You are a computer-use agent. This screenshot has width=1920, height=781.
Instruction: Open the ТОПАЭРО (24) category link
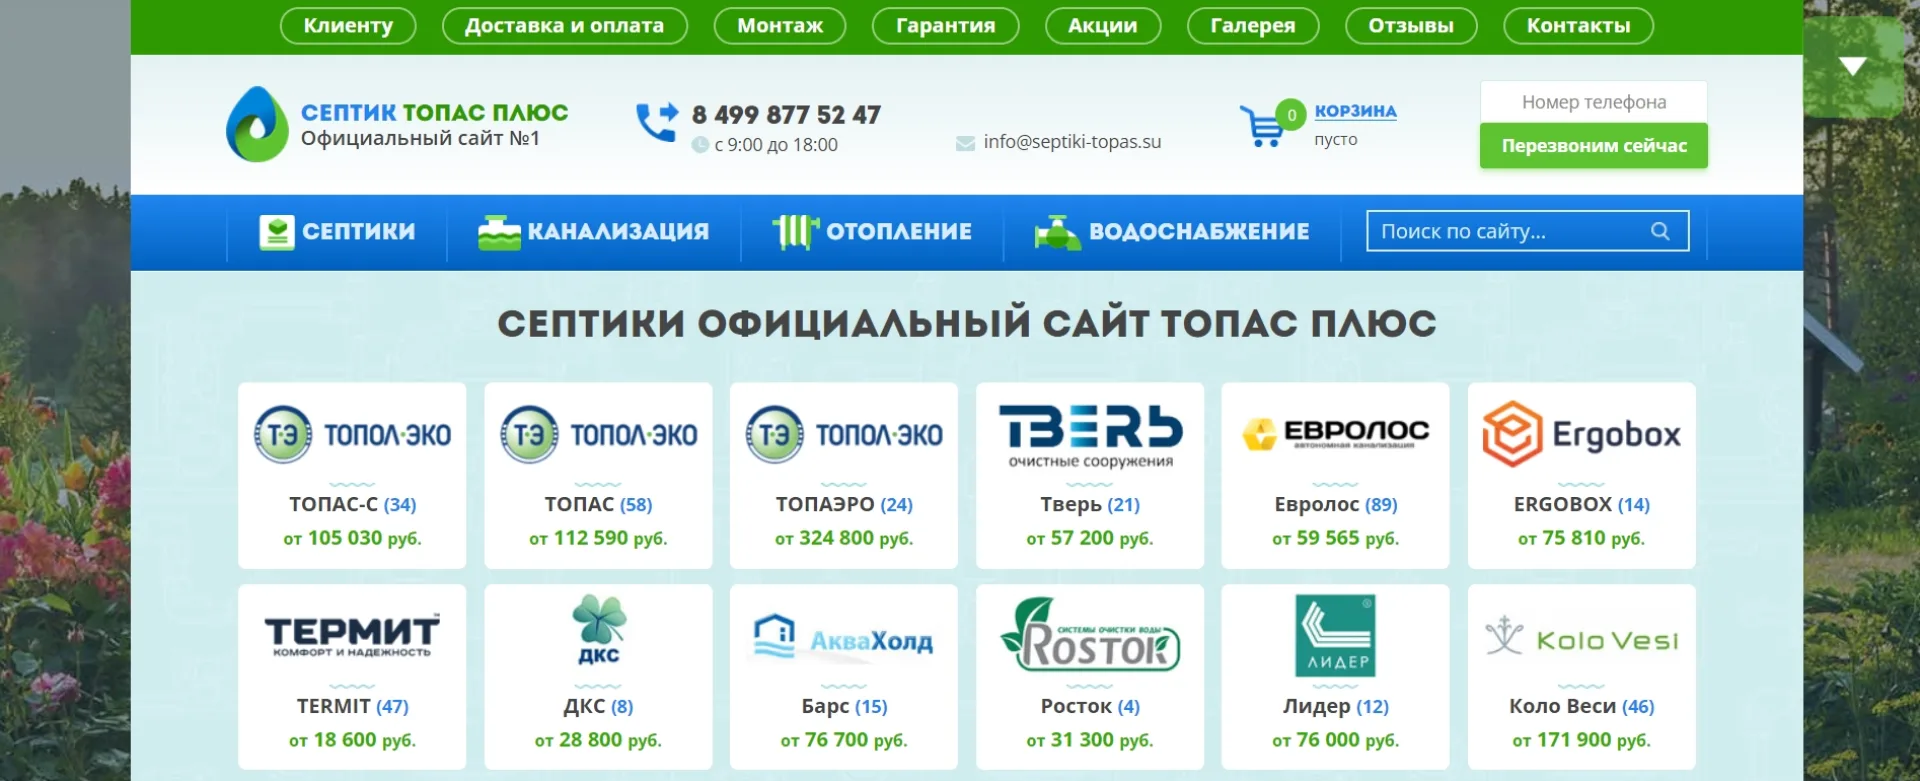click(844, 505)
